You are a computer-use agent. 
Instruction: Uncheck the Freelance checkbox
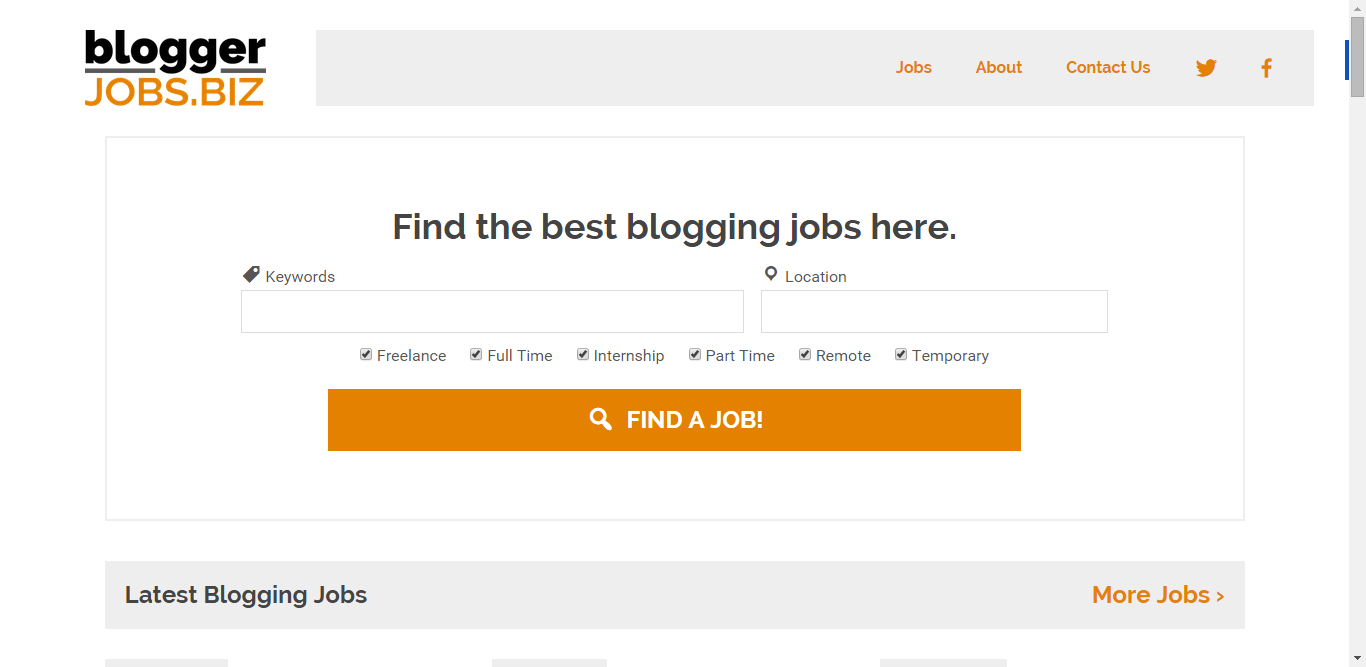tap(366, 354)
